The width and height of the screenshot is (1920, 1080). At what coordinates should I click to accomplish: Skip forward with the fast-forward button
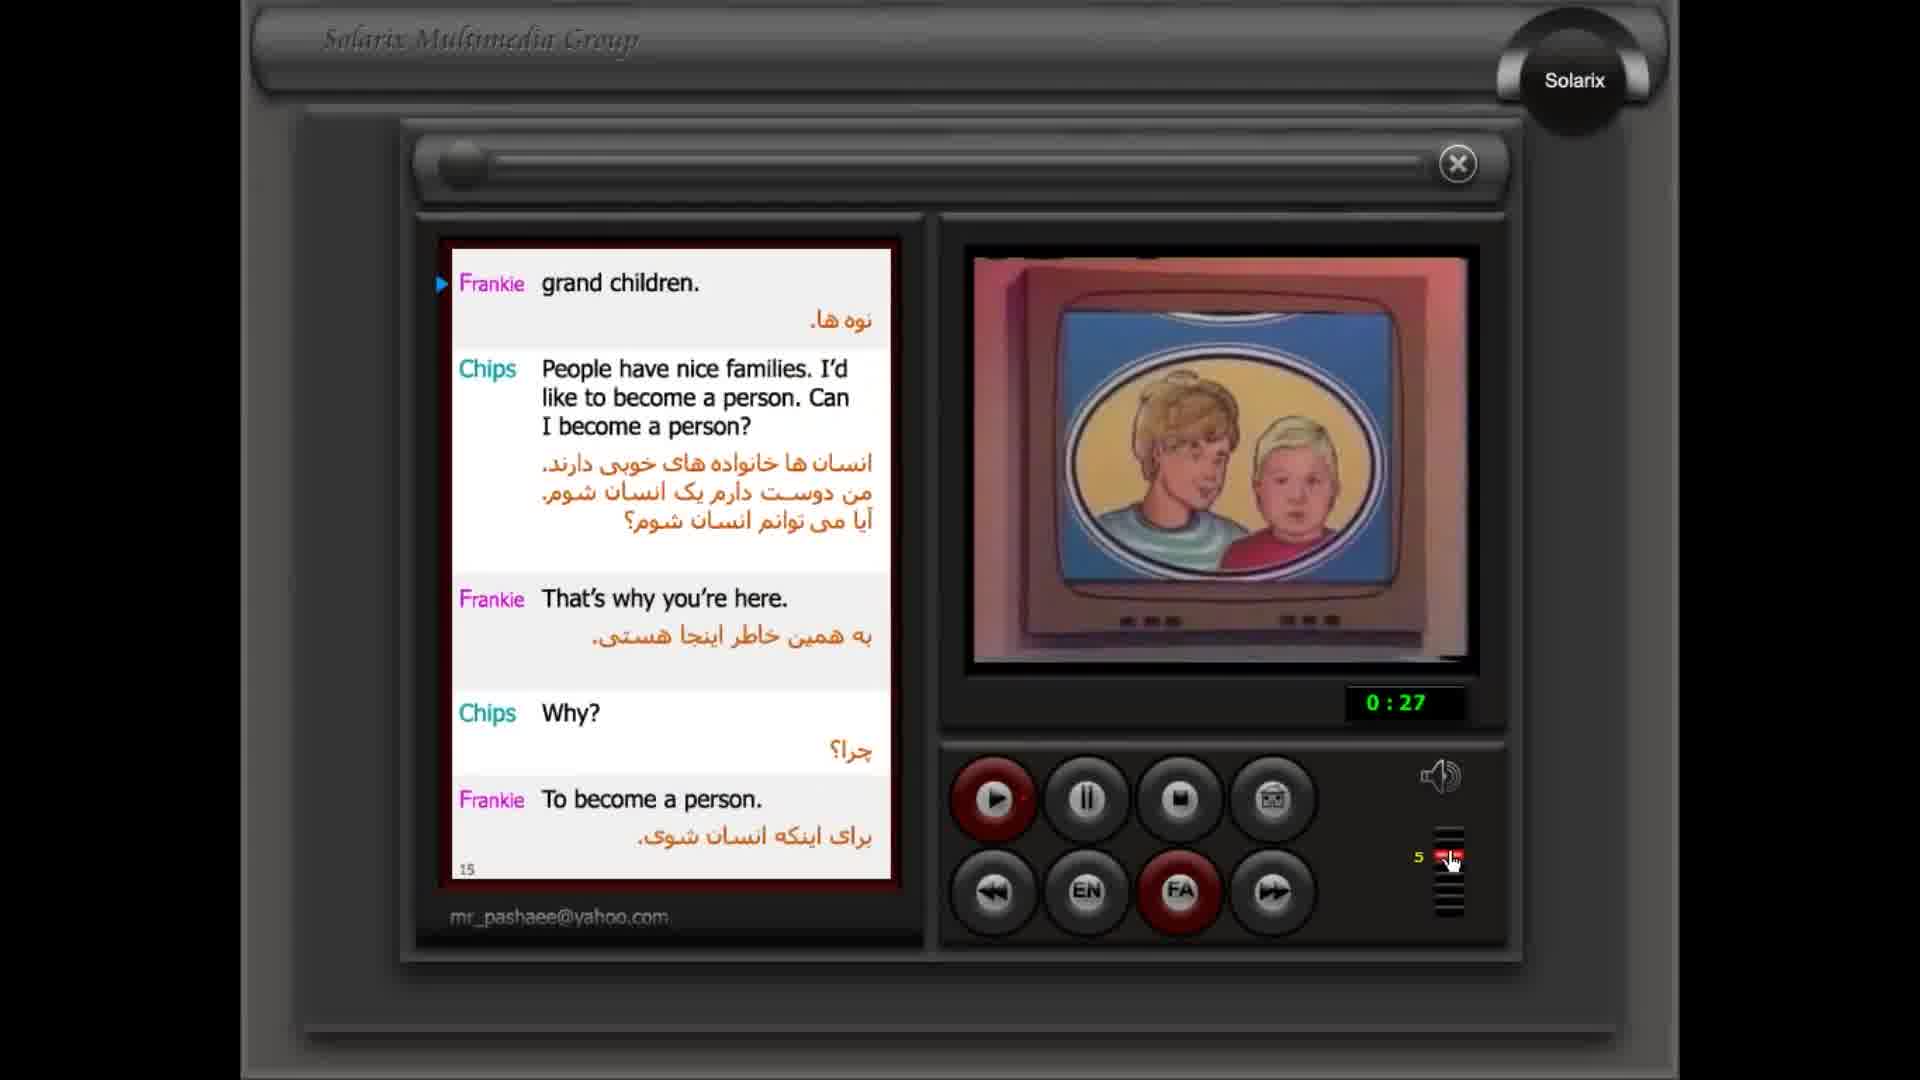(x=1272, y=891)
